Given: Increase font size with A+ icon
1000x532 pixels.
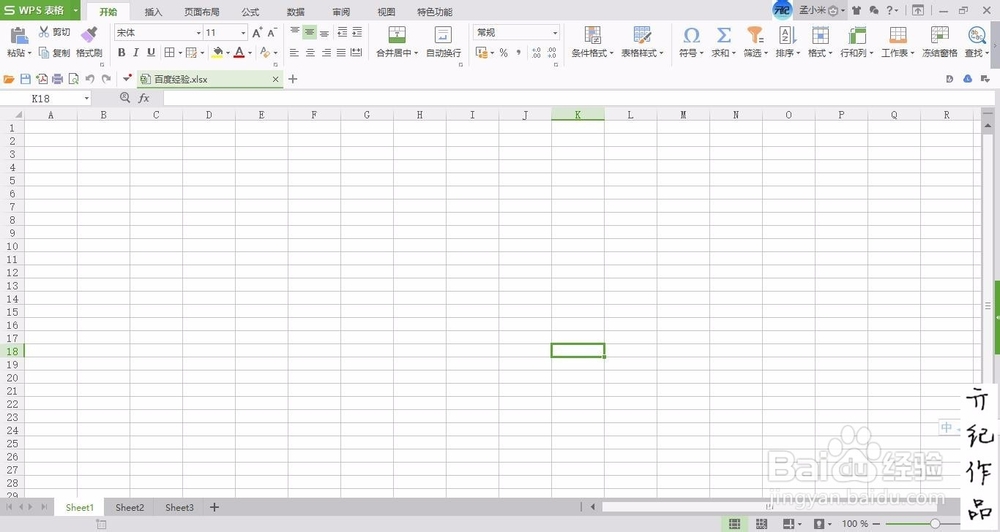Looking at the screenshot, I should [x=257, y=33].
